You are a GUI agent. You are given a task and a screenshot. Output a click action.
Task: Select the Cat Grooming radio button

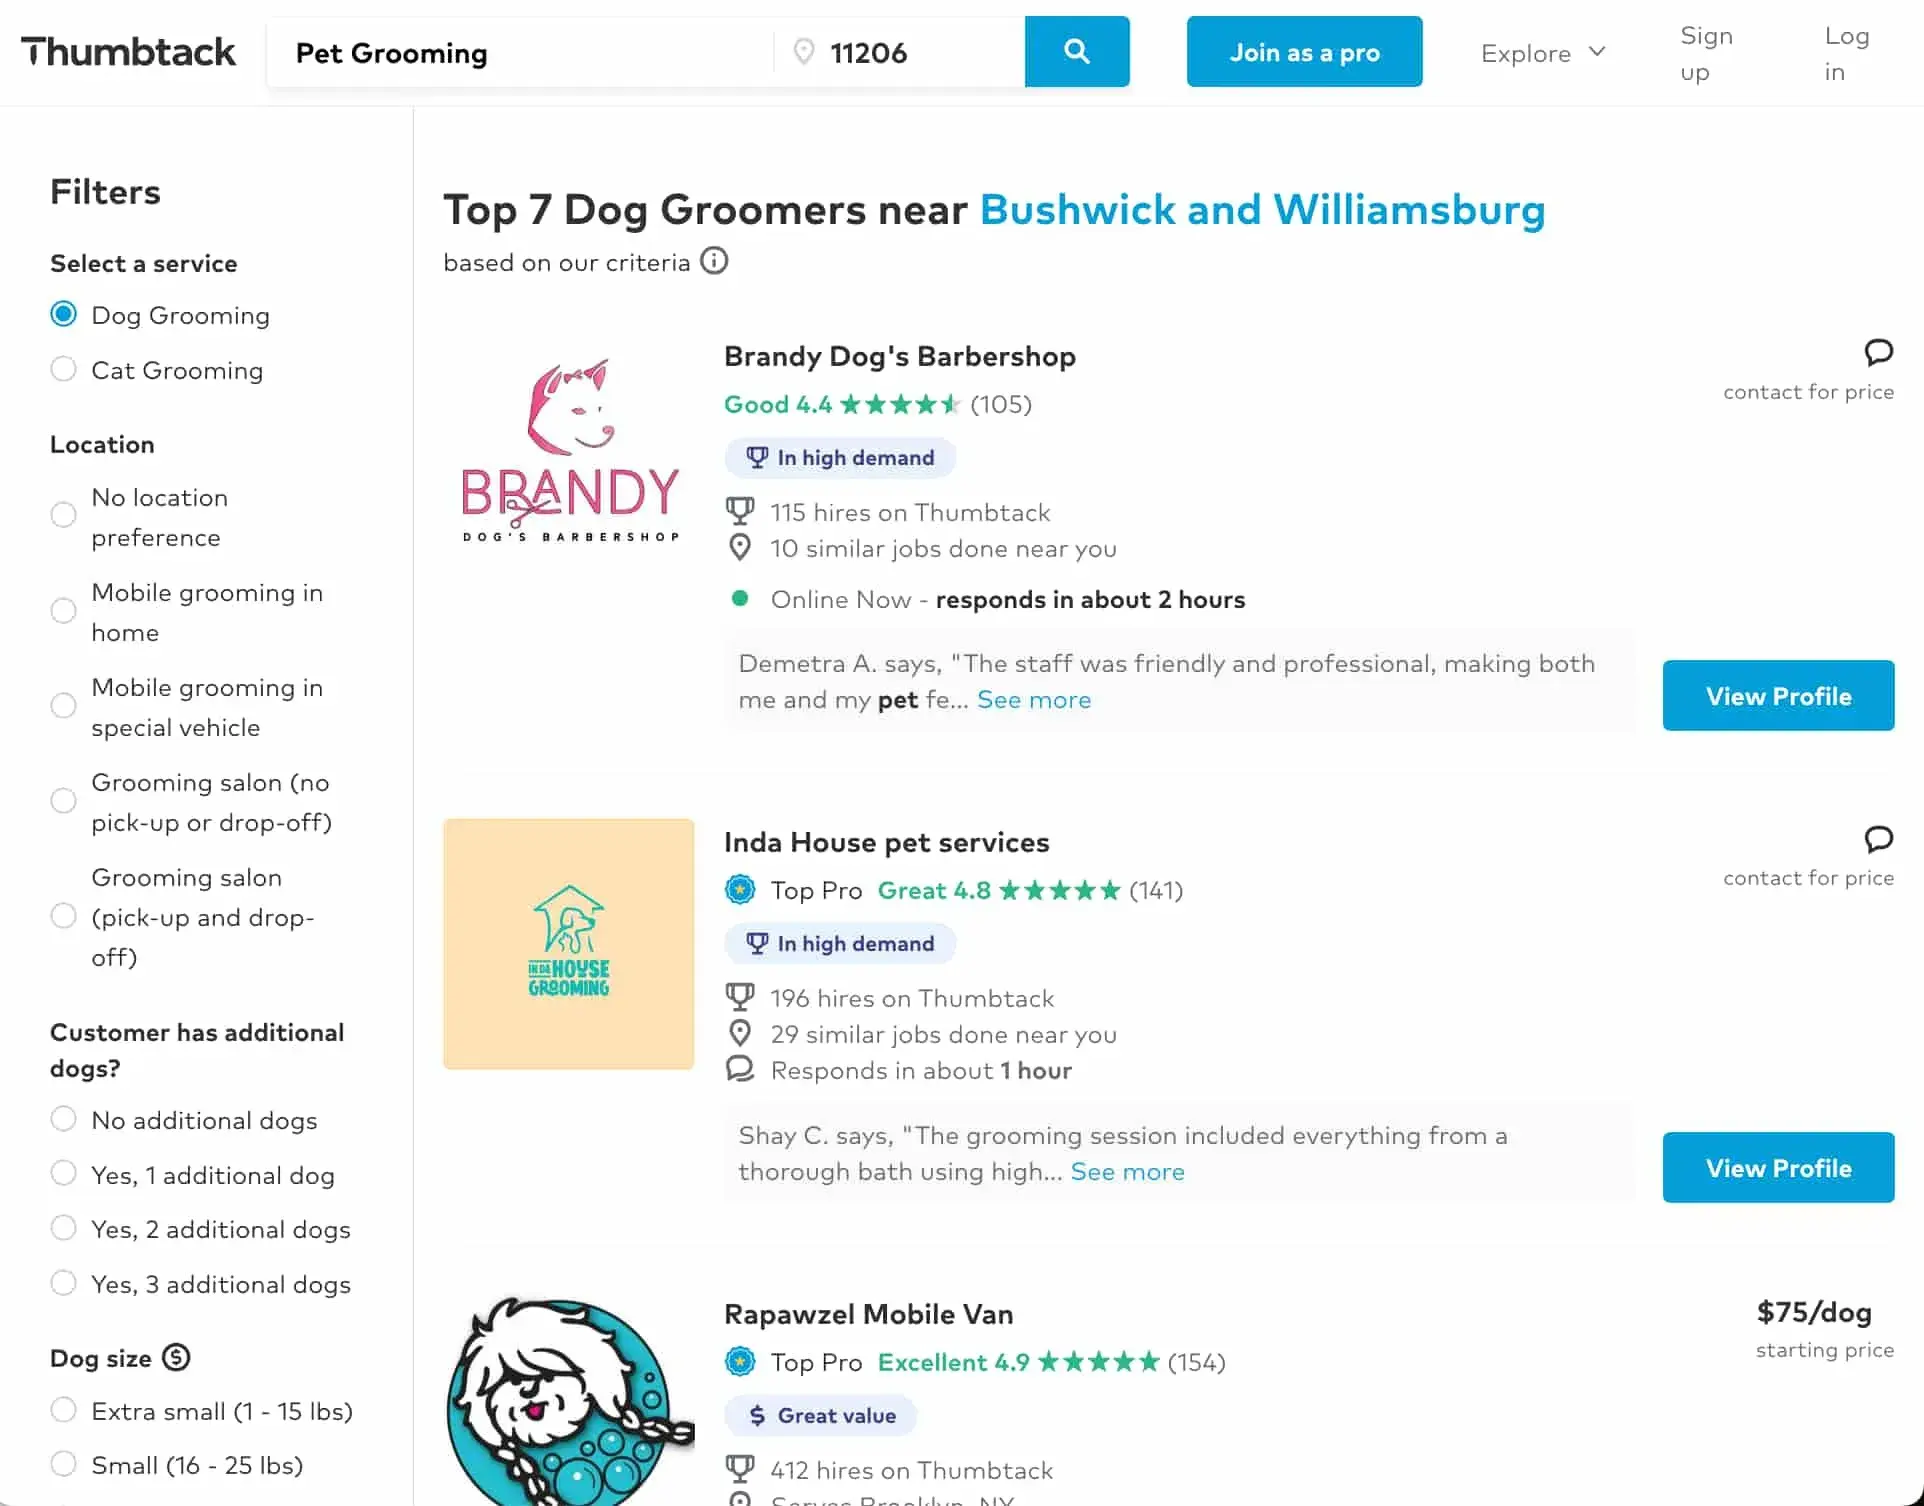click(x=62, y=369)
